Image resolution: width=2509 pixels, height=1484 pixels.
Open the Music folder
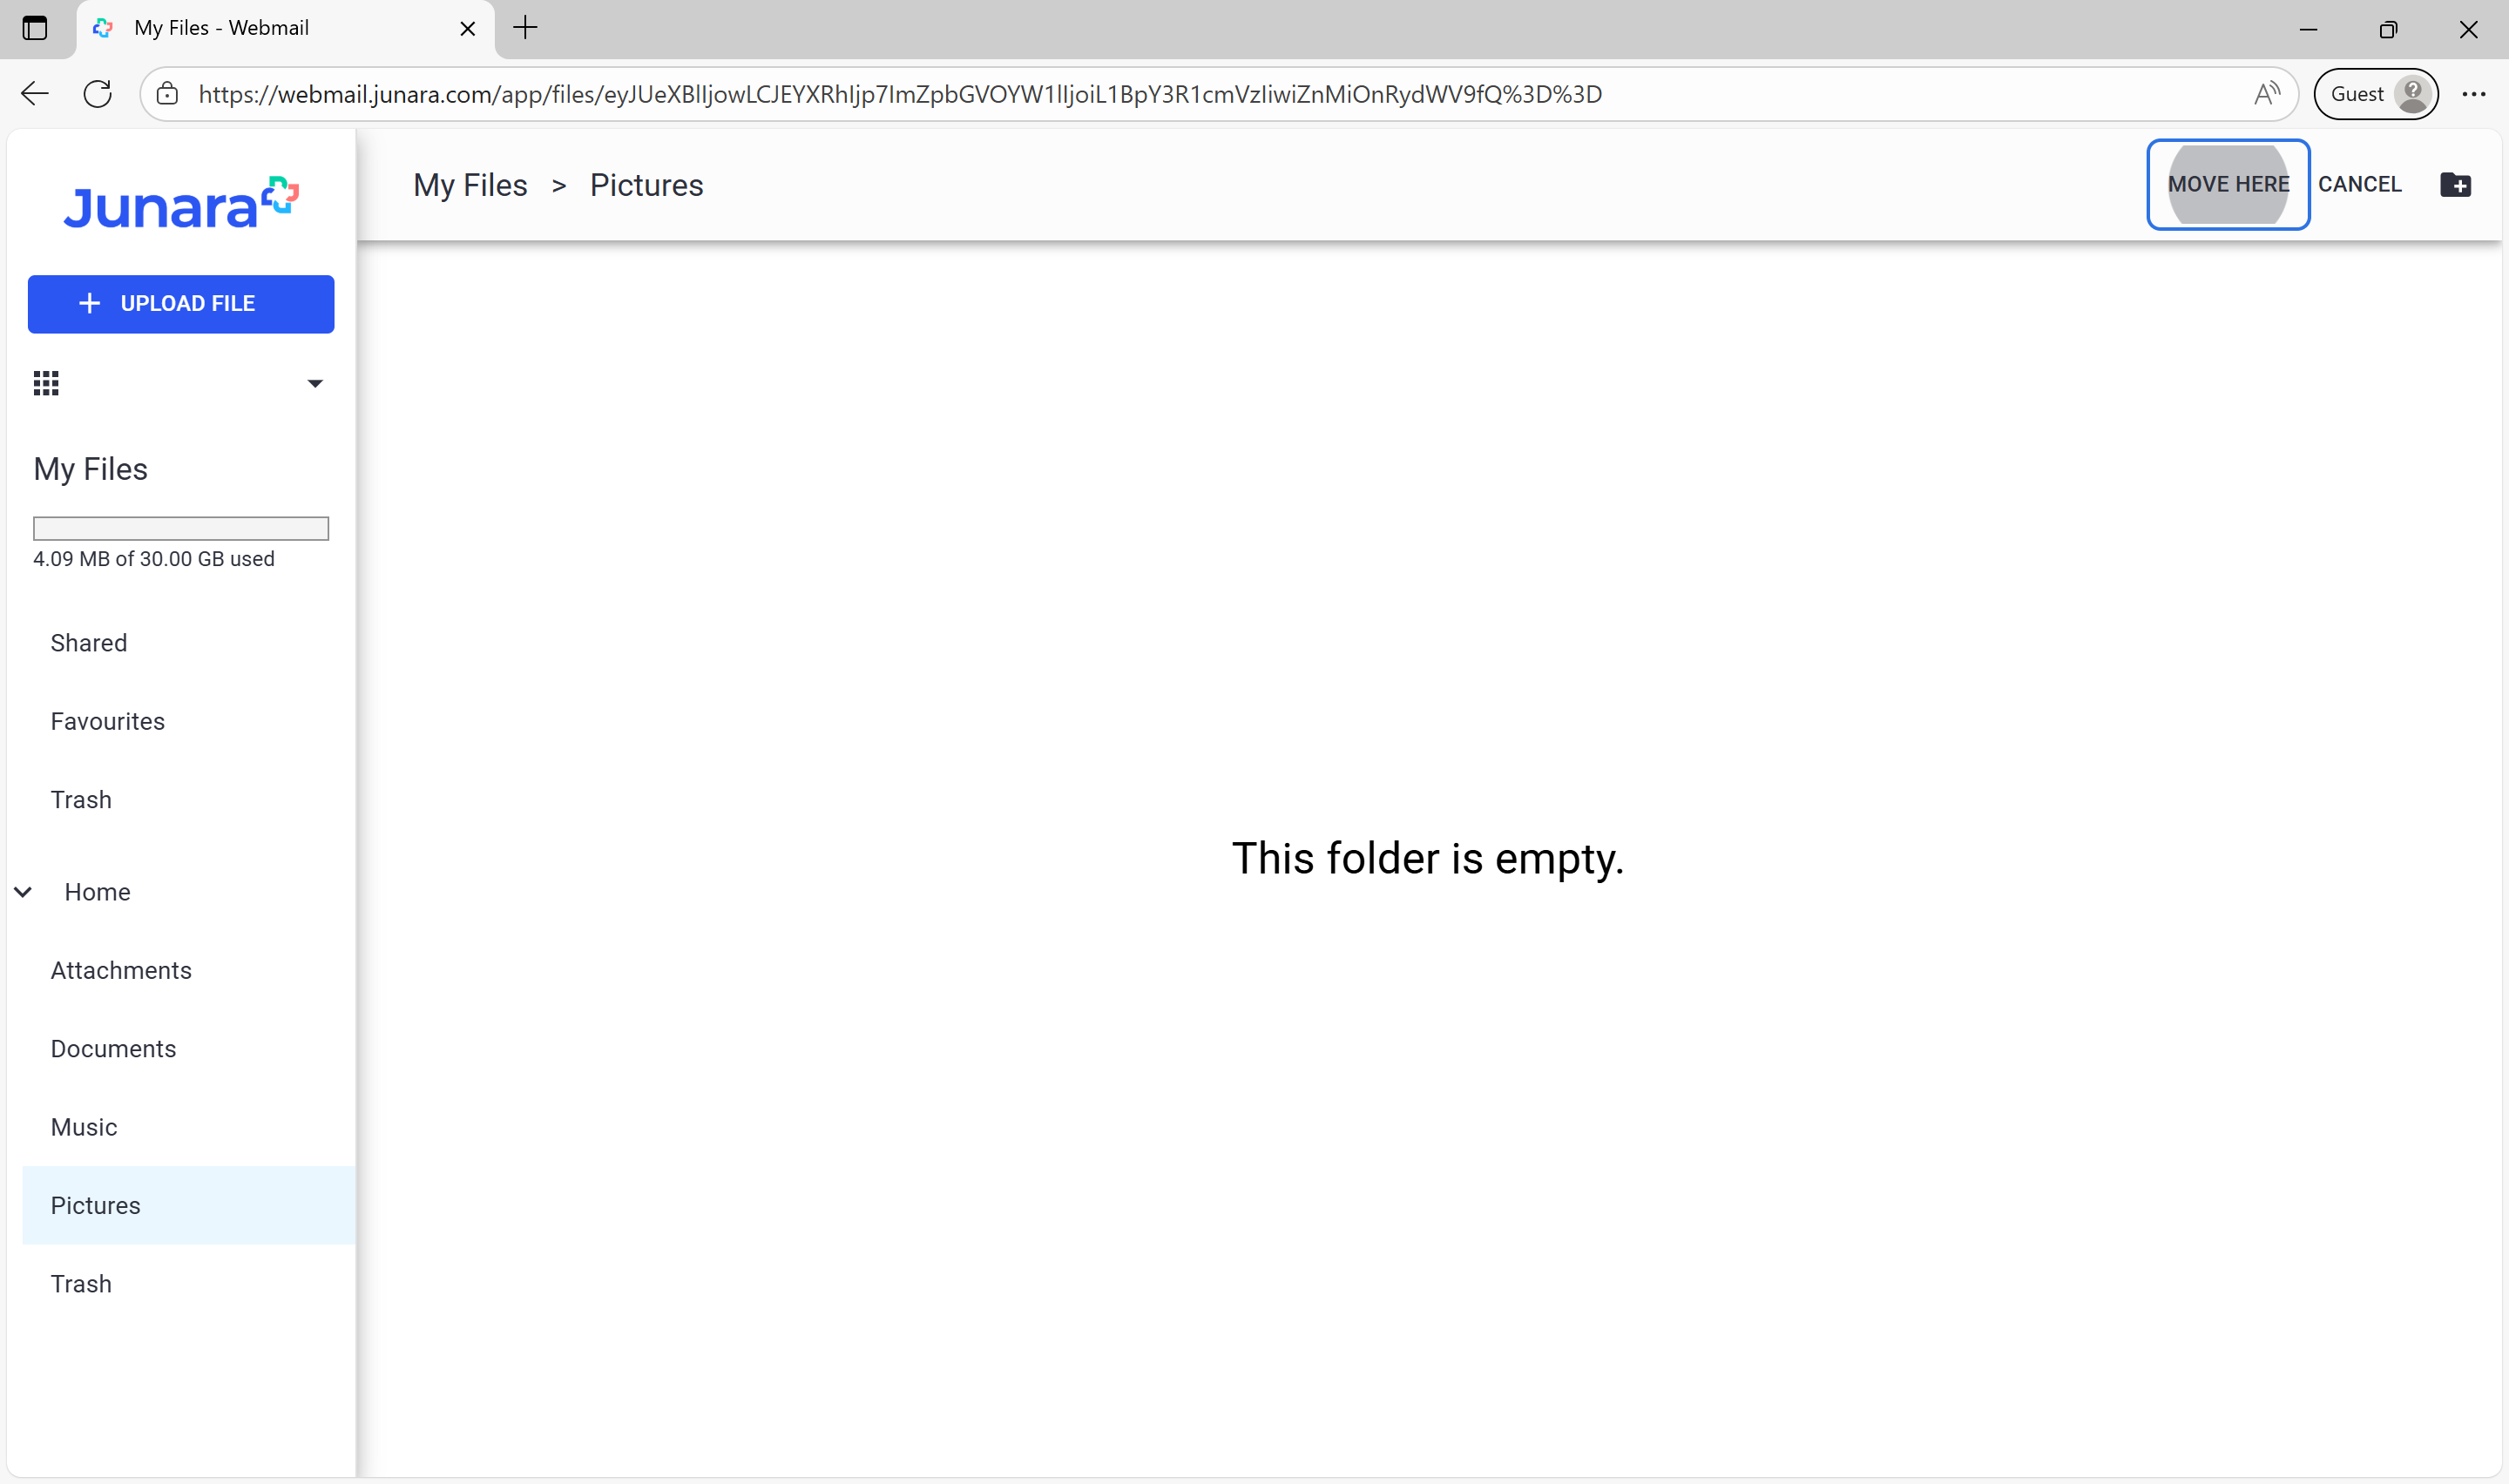click(x=84, y=1127)
